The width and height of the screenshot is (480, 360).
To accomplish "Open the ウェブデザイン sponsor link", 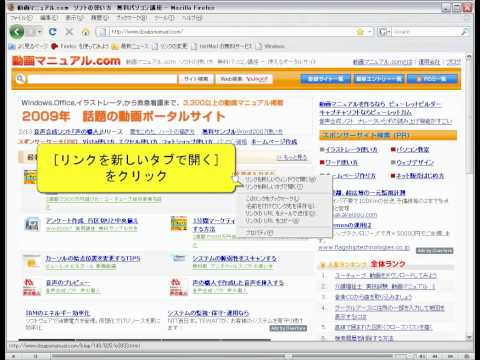I will (415, 163).
